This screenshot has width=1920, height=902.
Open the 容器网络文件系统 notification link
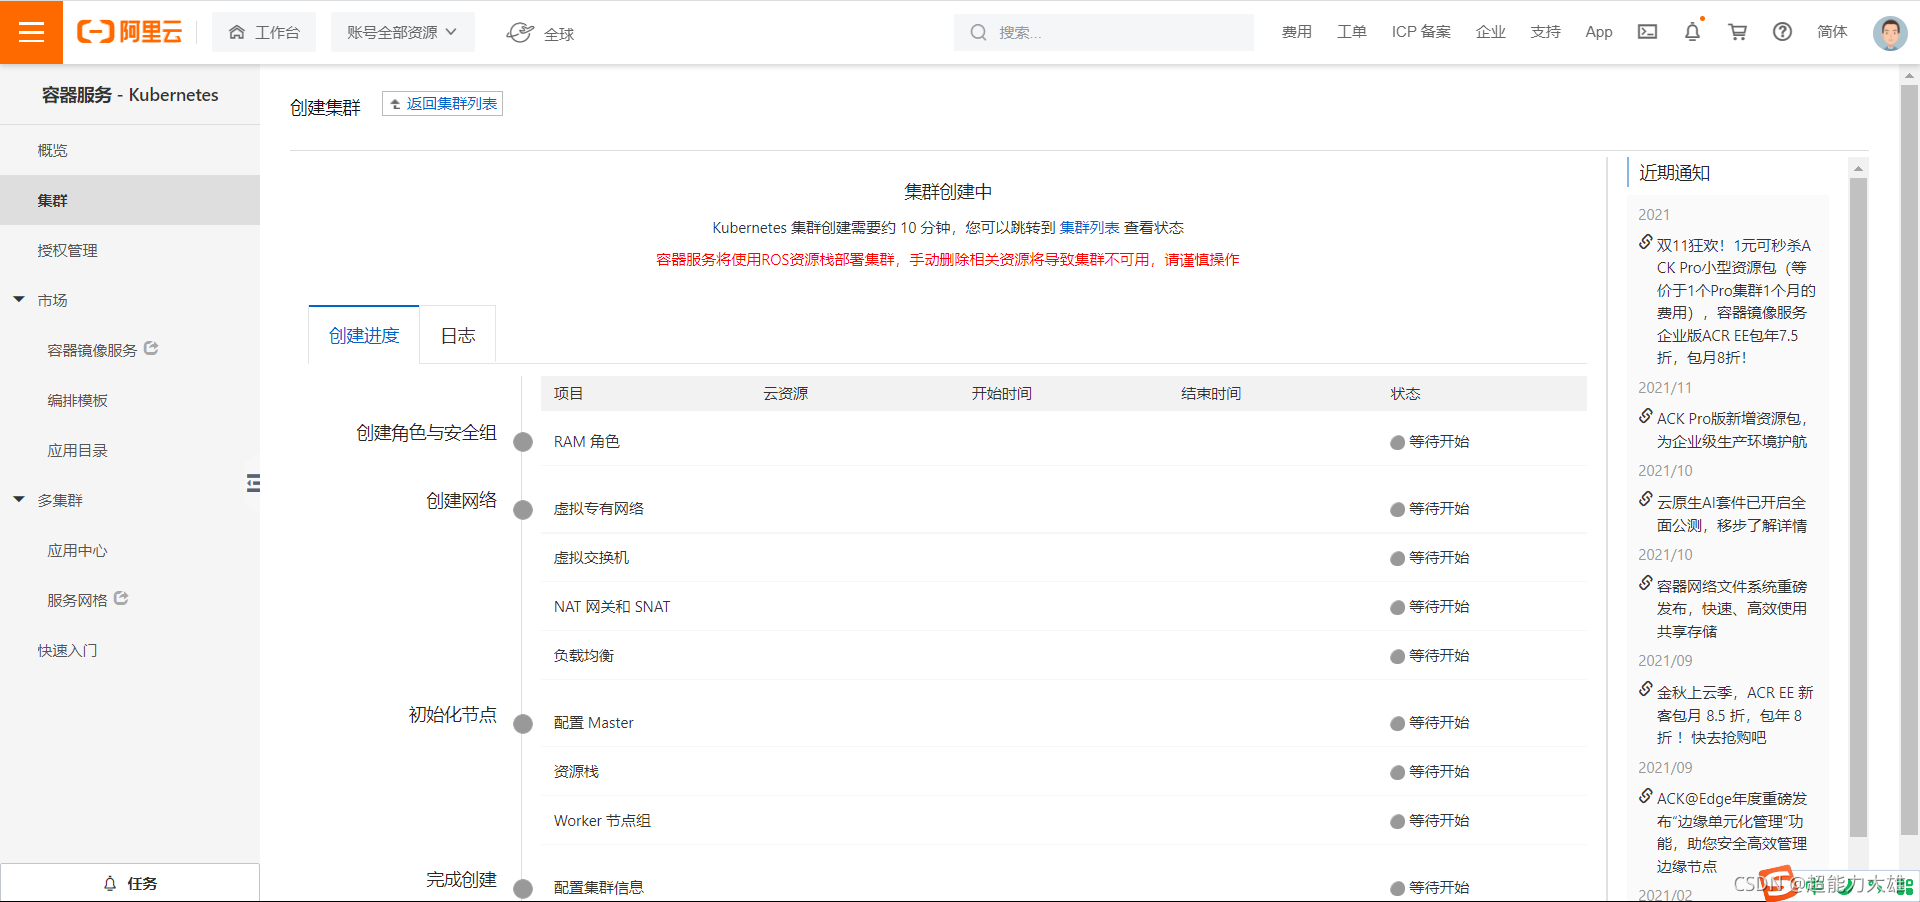1732,609
